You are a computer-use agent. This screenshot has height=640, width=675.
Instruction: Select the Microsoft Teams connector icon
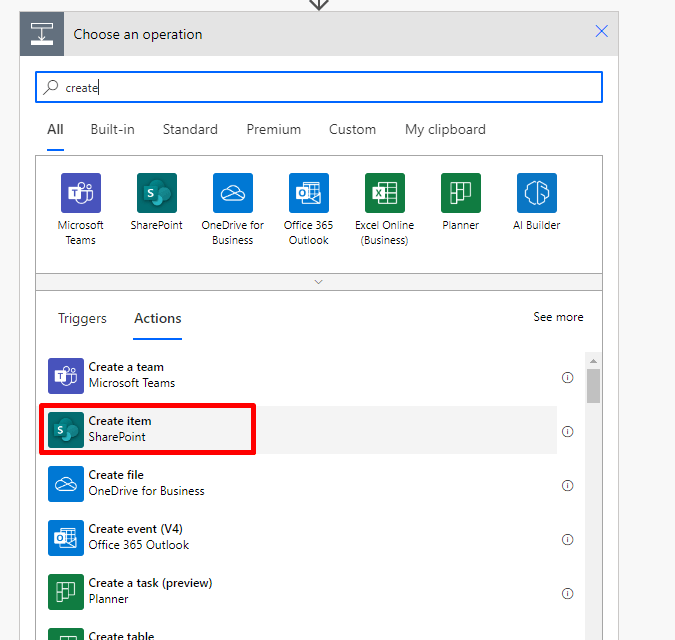click(80, 193)
